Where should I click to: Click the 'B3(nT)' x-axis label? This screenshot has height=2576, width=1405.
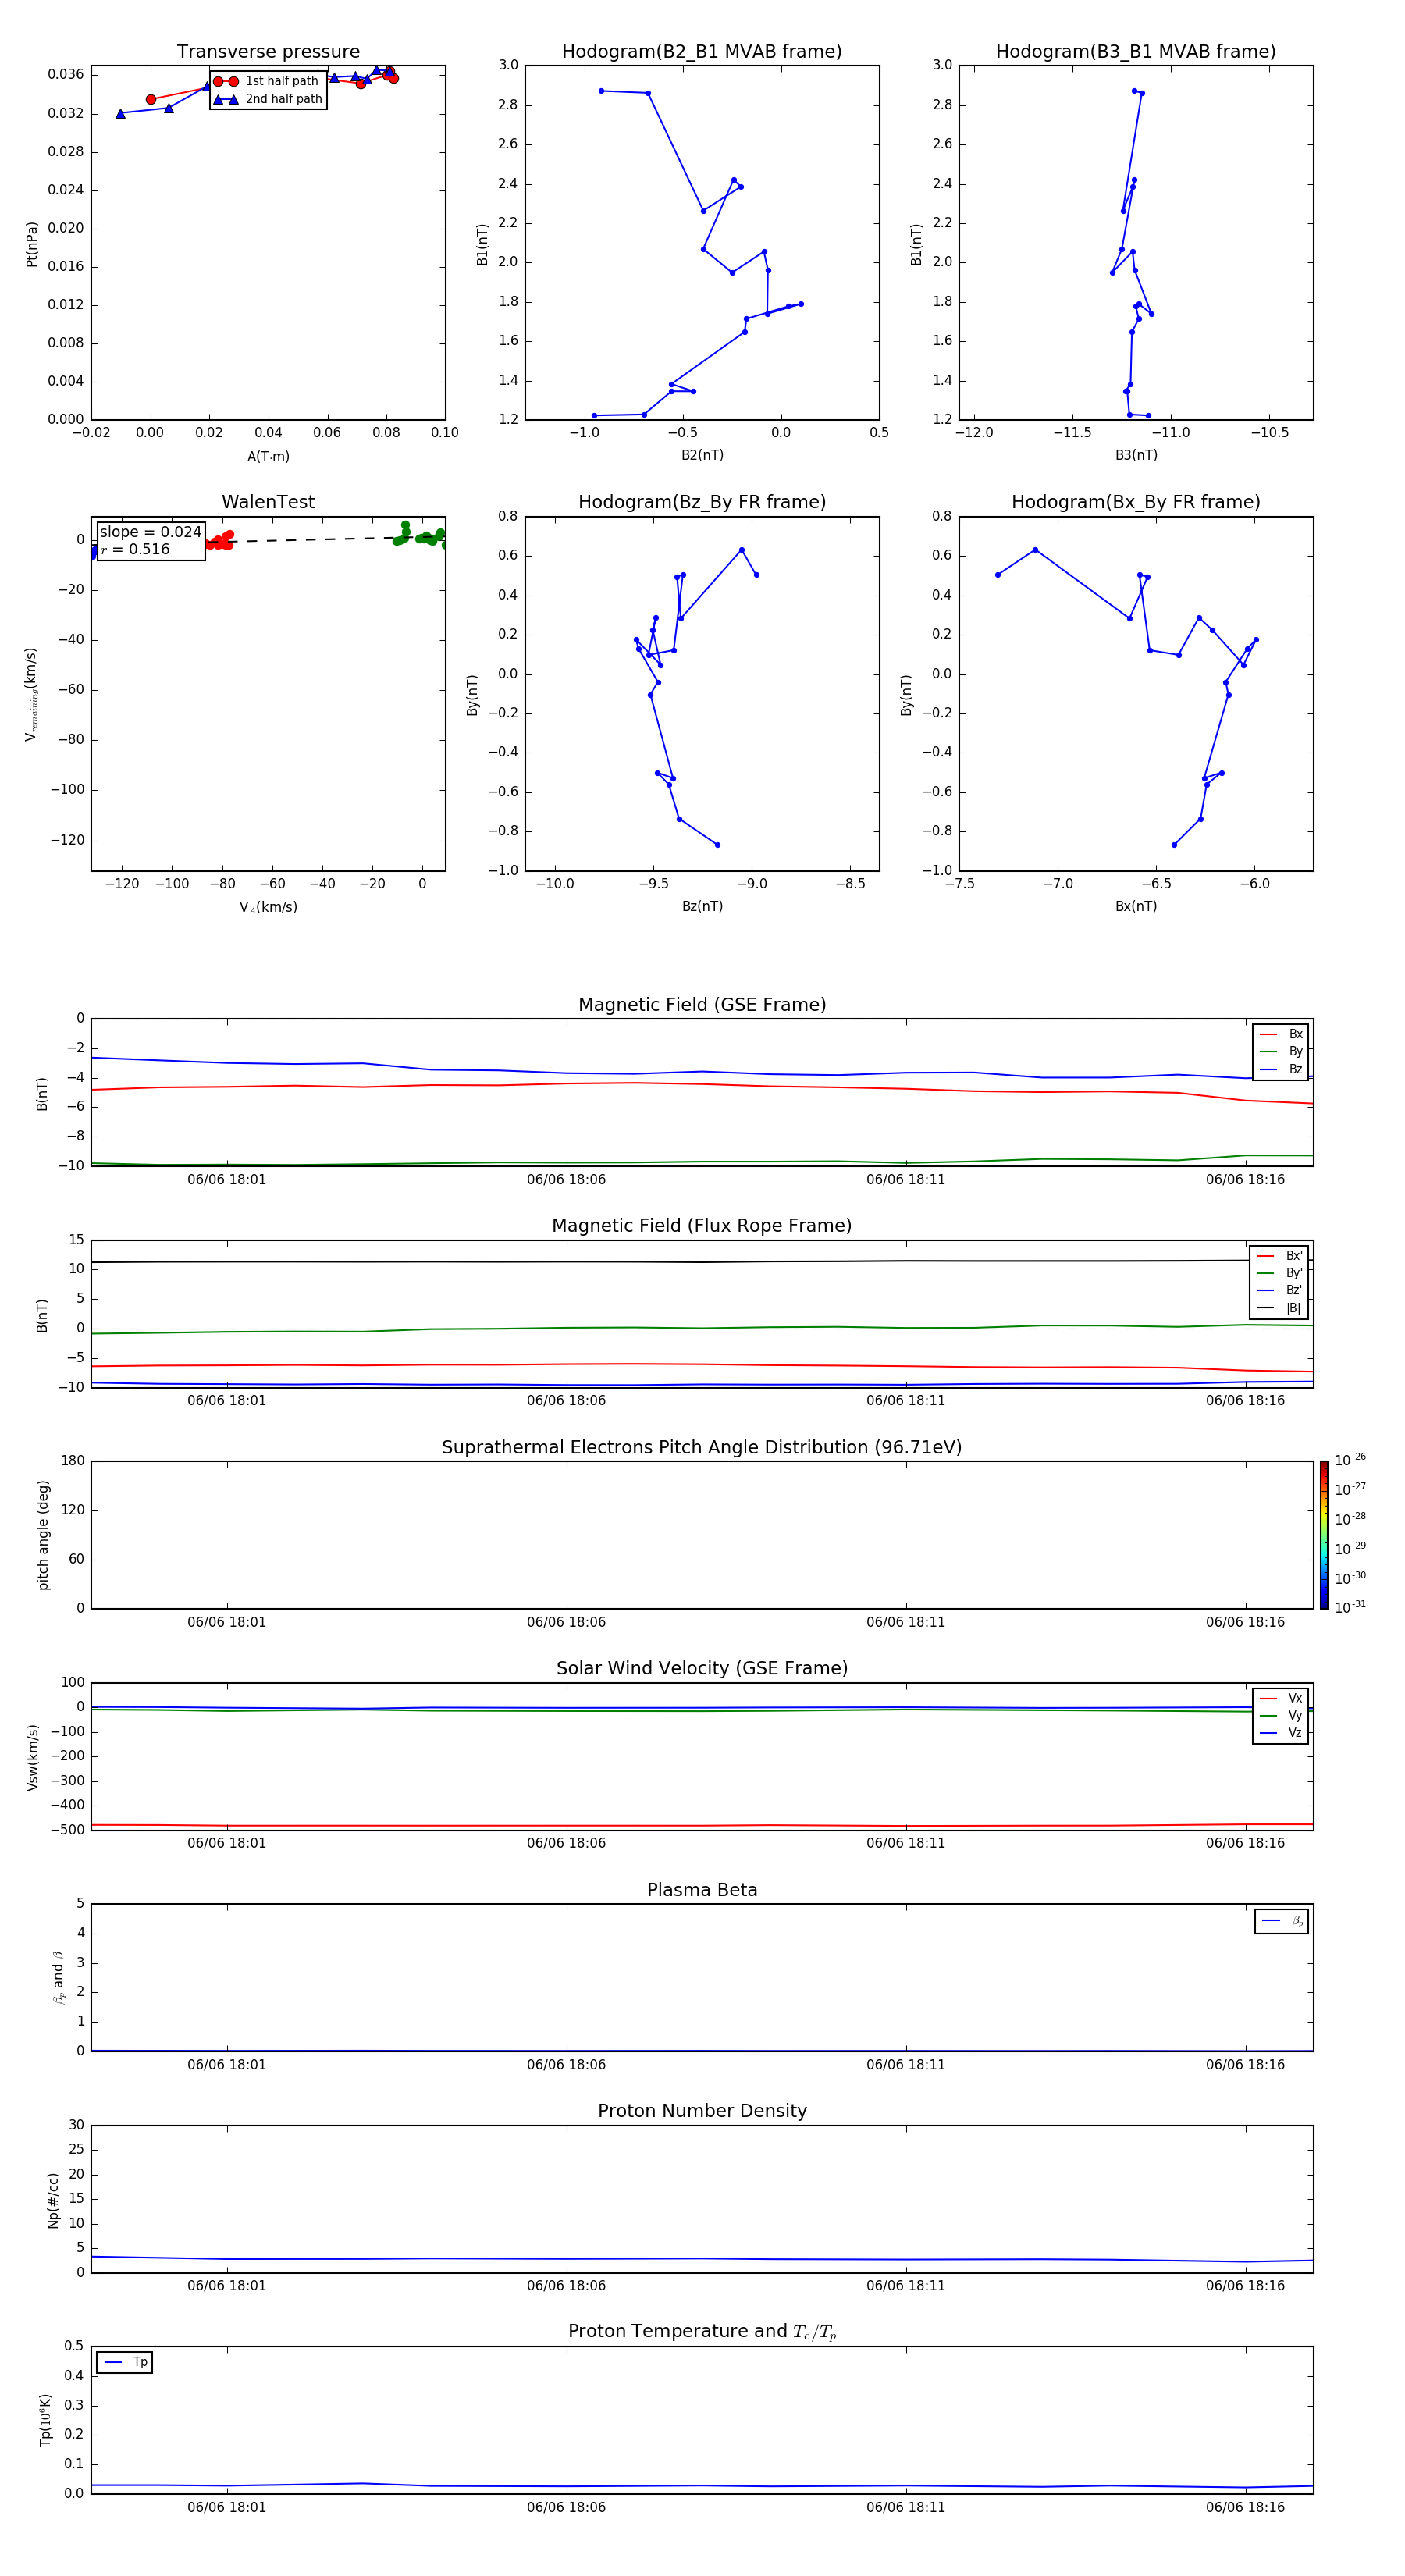(x=1136, y=455)
